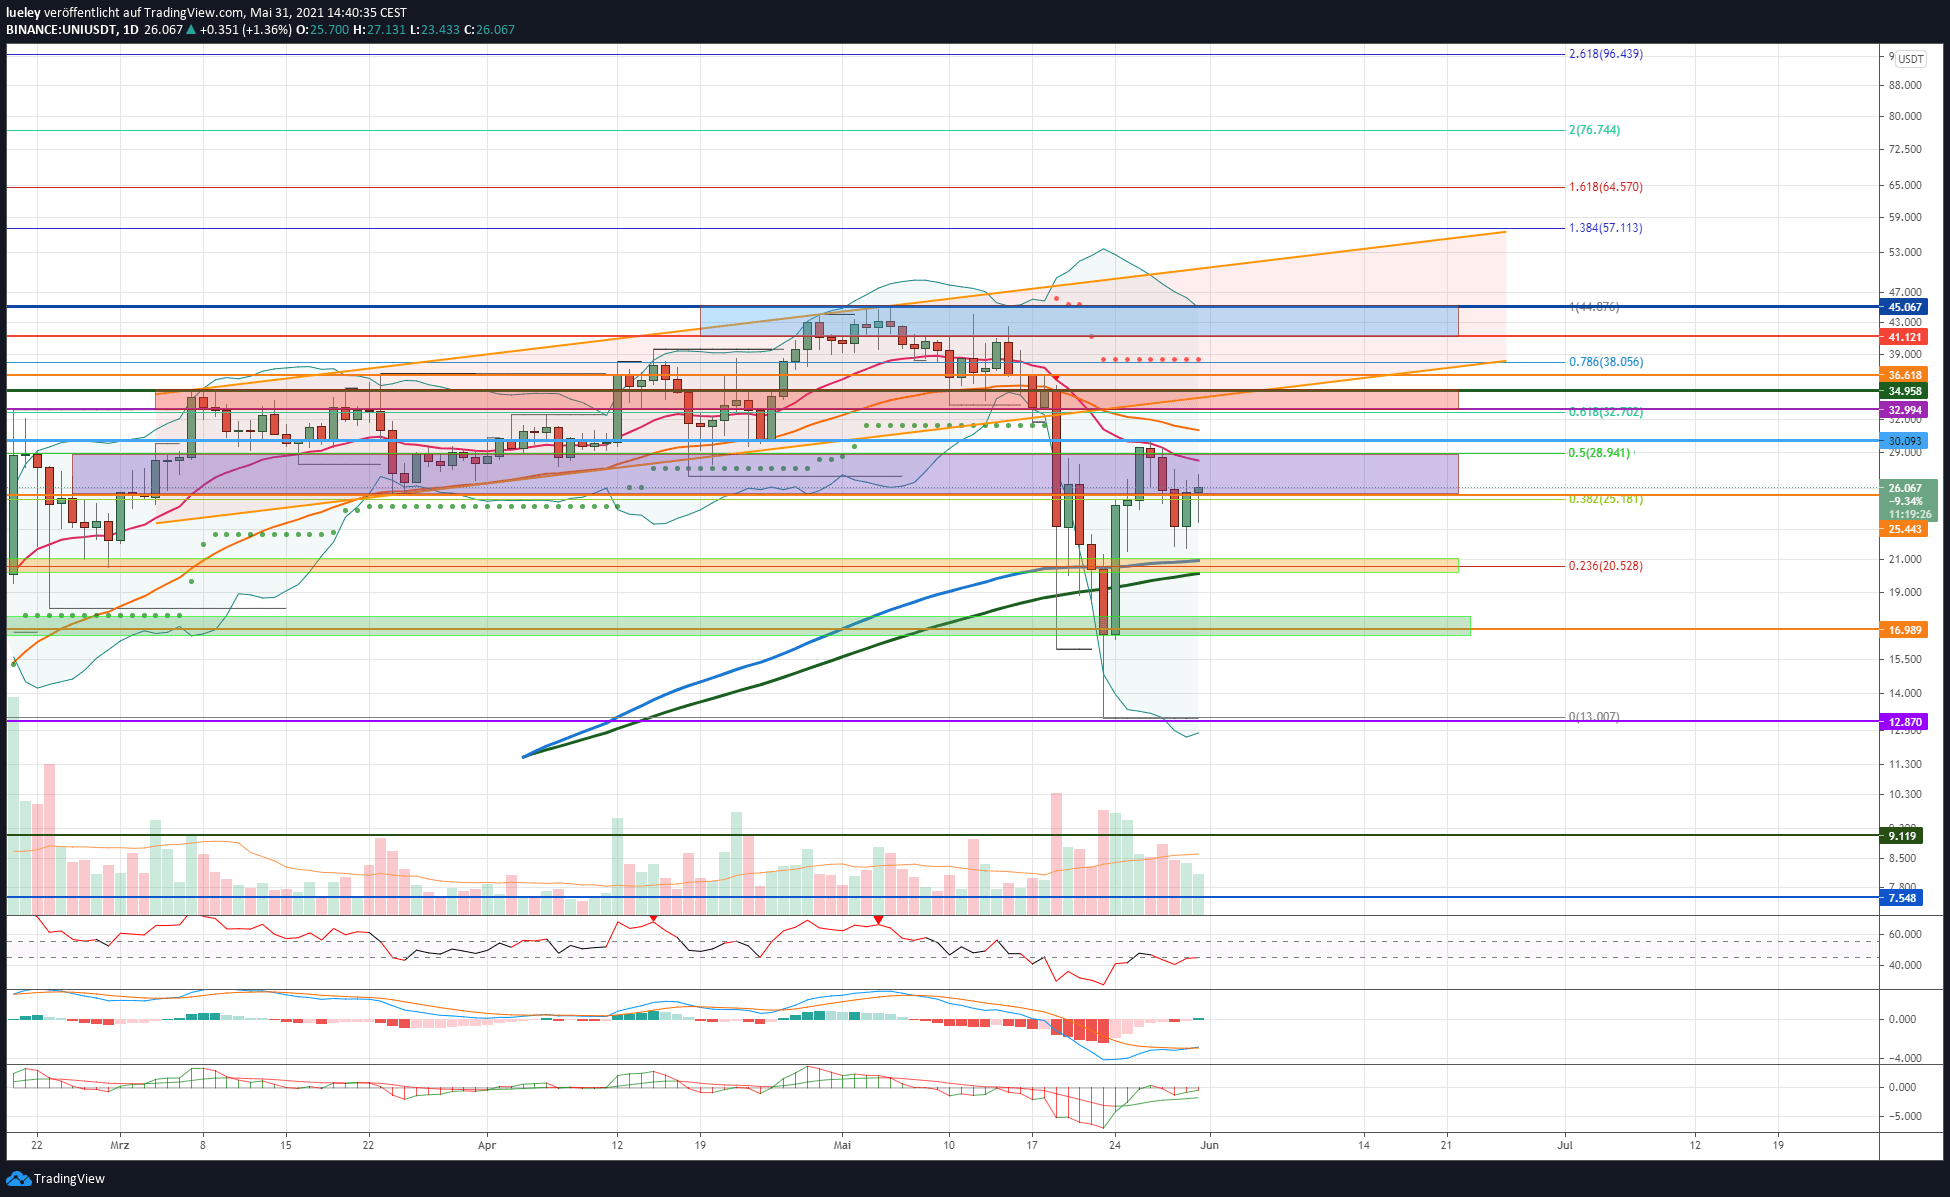Click the USDT currency label on price axis
Image resolution: width=1950 pixels, height=1197 pixels.
pyautogui.click(x=1911, y=59)
